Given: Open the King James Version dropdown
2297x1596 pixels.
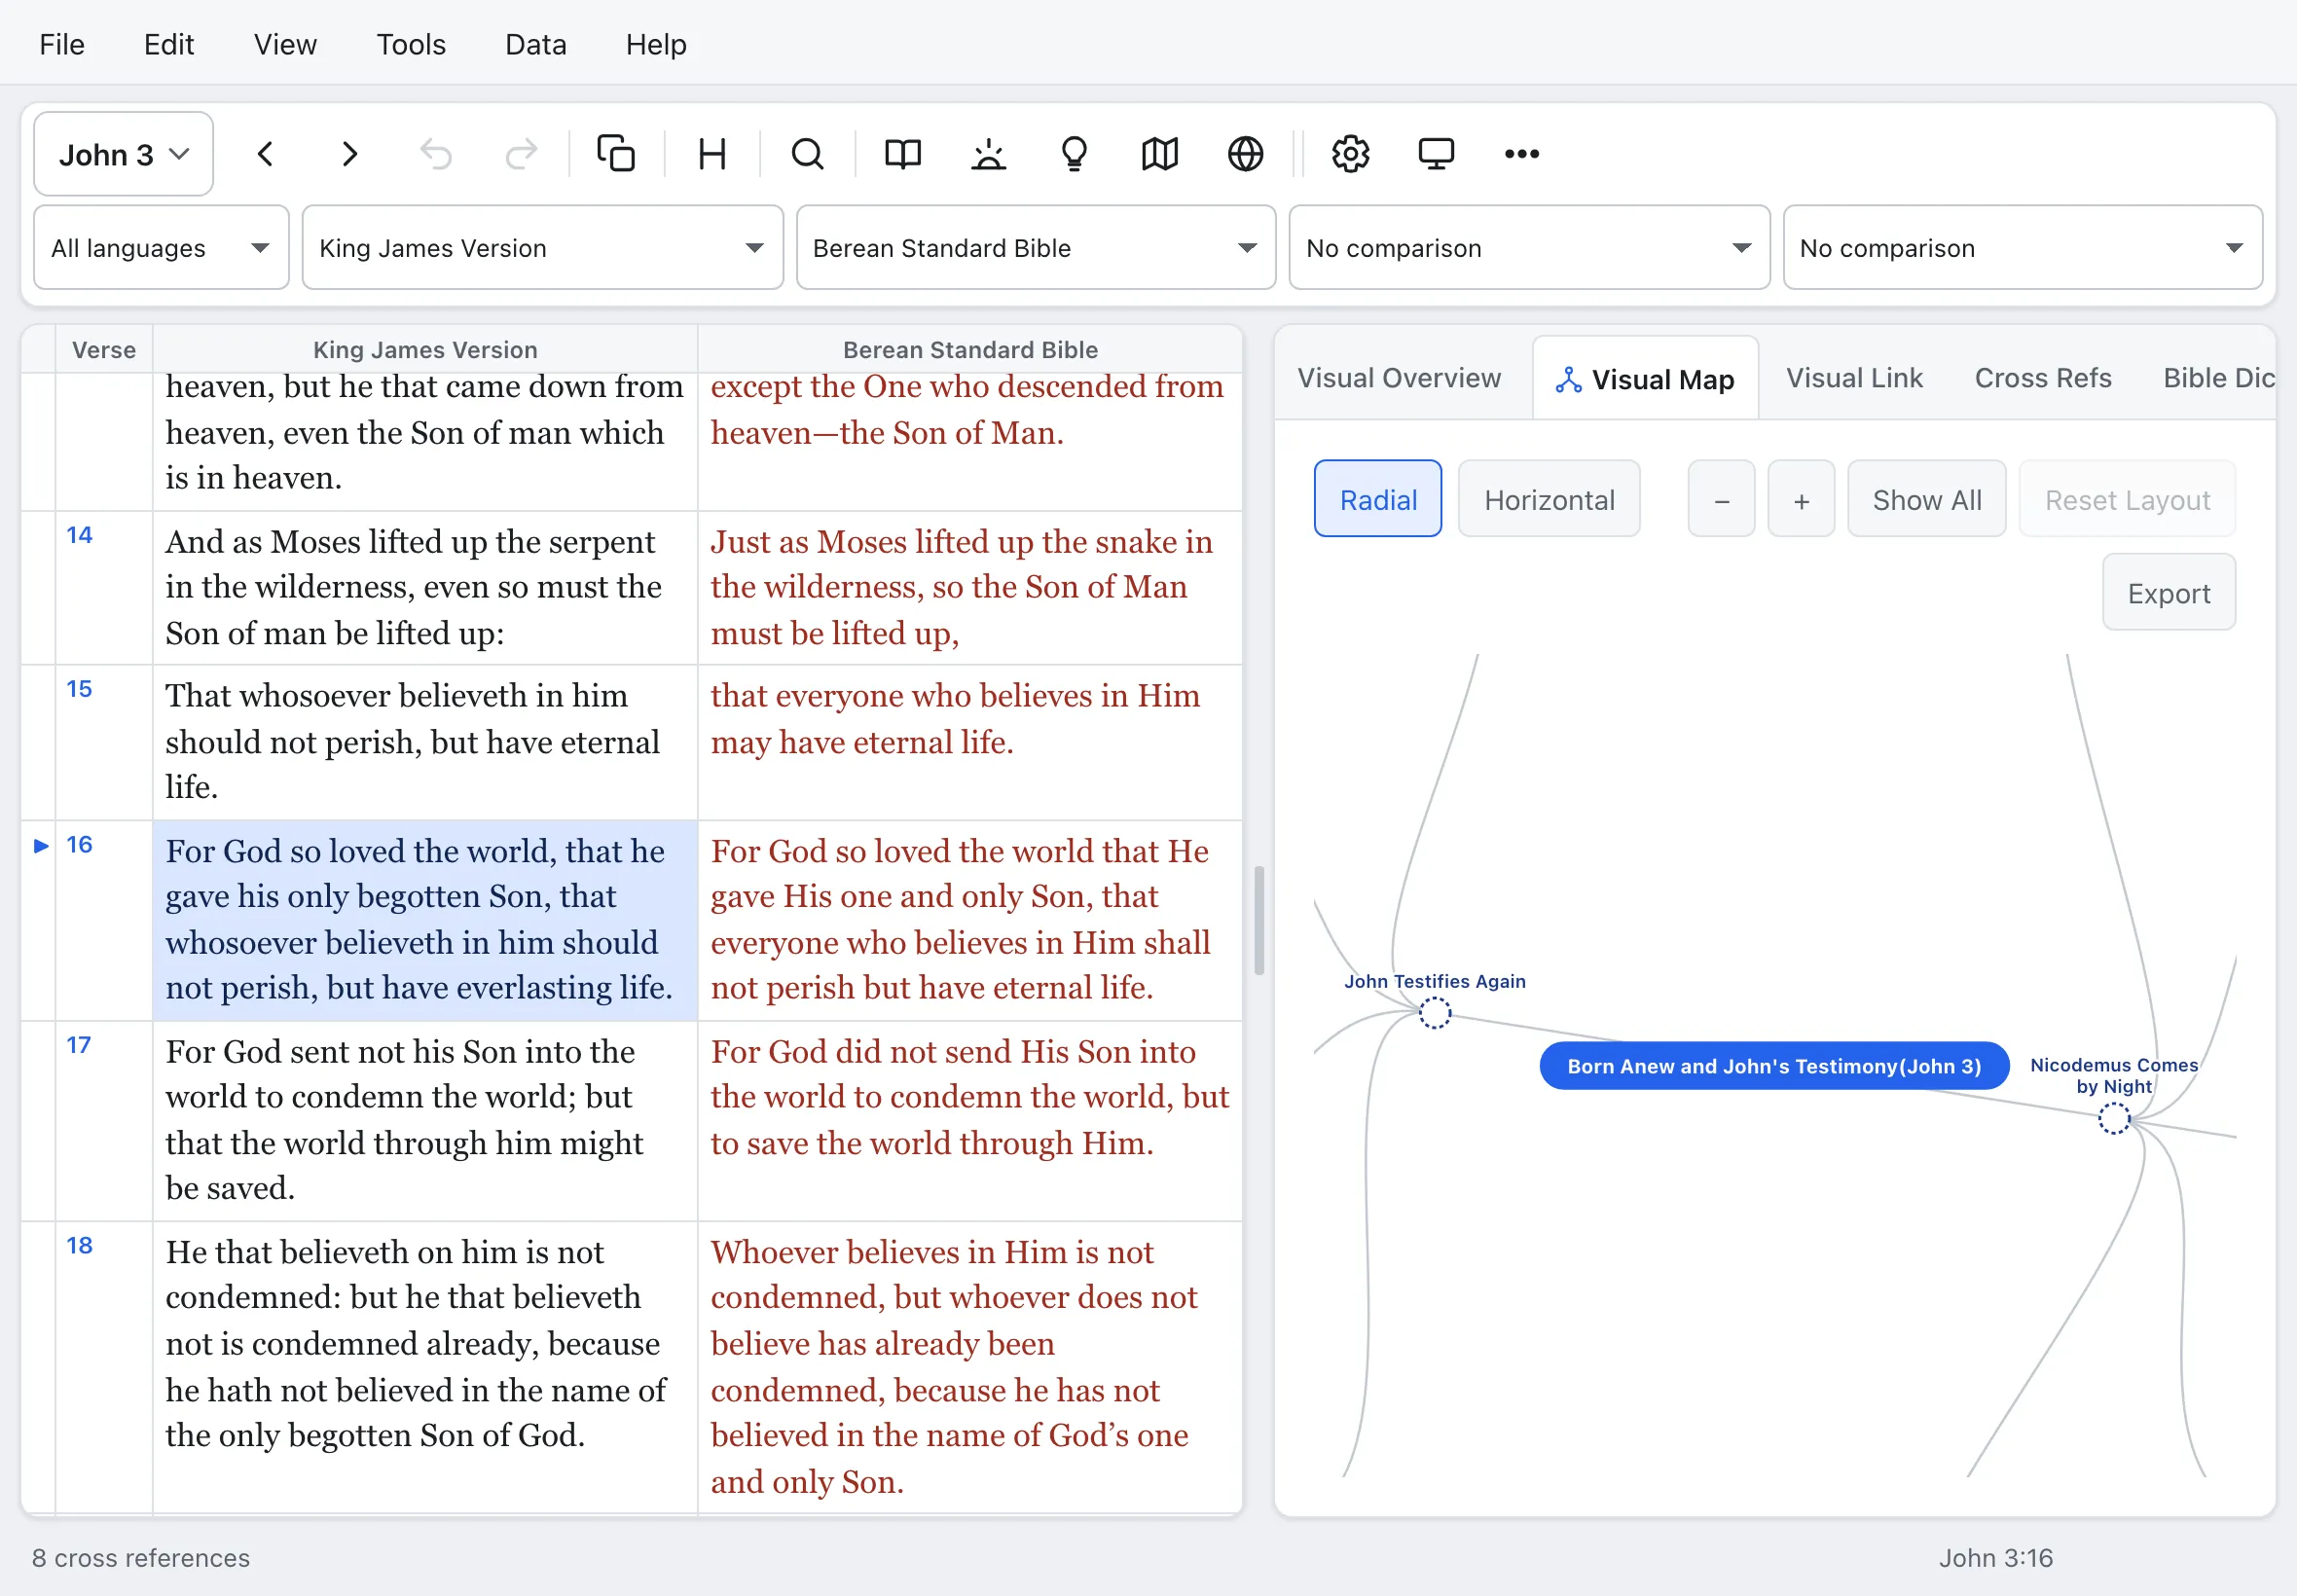Looking at the screenshot, I should click(x=542, y=248).
